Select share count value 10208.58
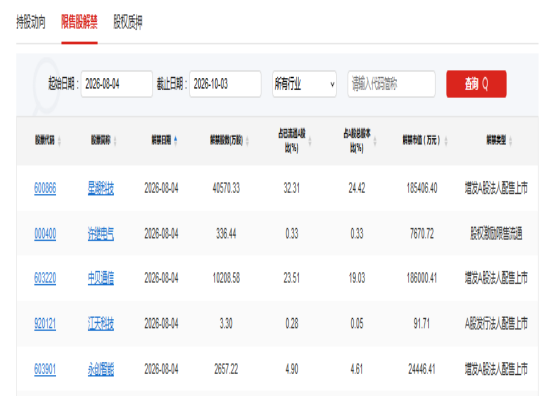 tap(226, 279)
